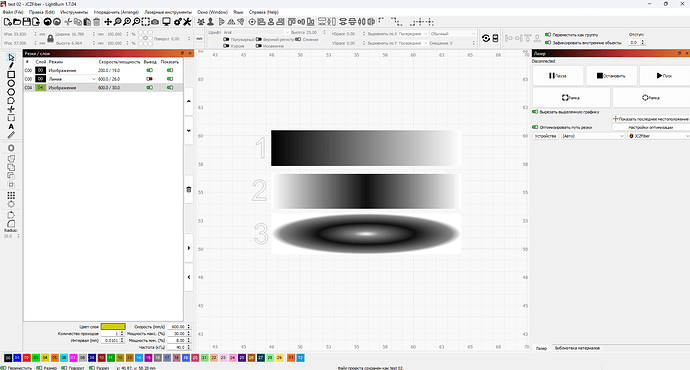Open 'Выровнять по X' Посередине dropdown
This screenshot has width=690, height=370.
point(413,34)
